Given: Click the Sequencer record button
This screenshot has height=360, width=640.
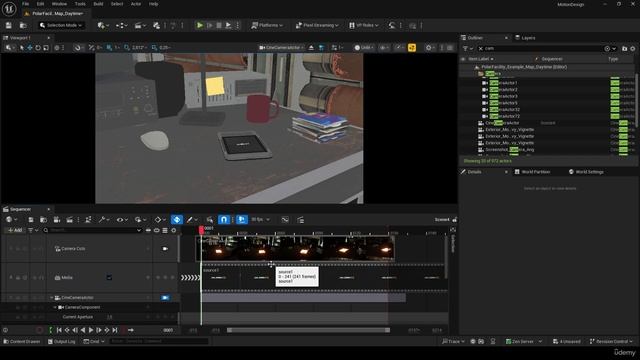Looking at the screenshot, I should coord(39,330).
